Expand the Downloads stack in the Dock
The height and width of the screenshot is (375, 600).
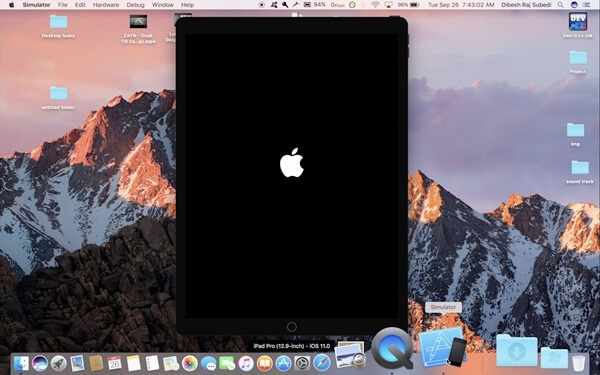coord(517,350)
